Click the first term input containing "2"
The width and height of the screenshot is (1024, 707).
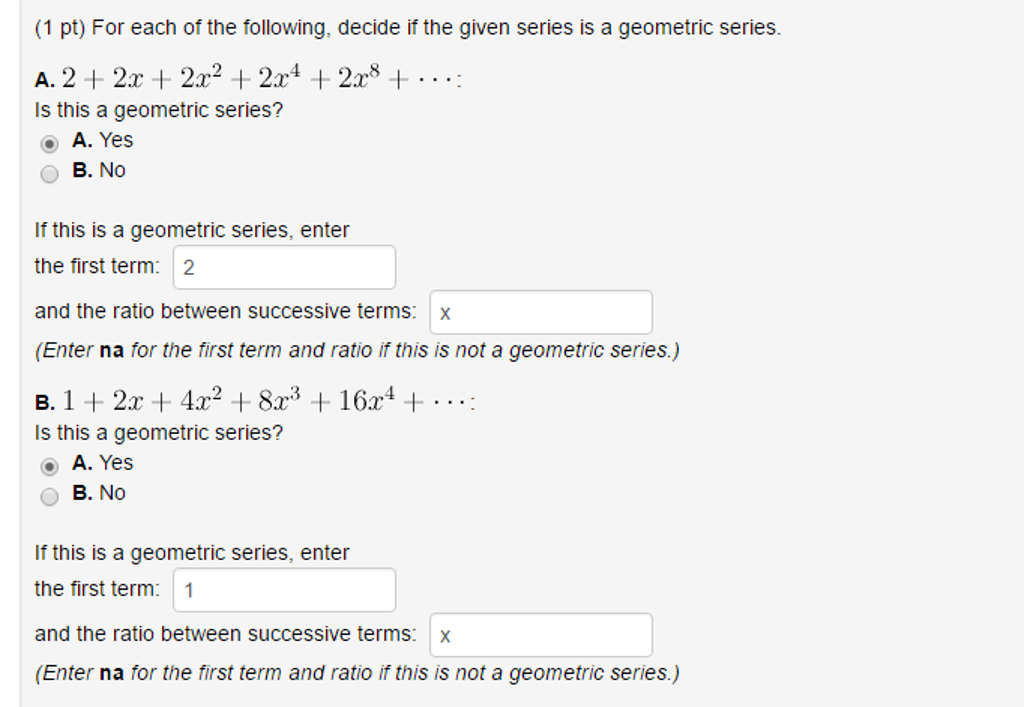pos(283,266)
